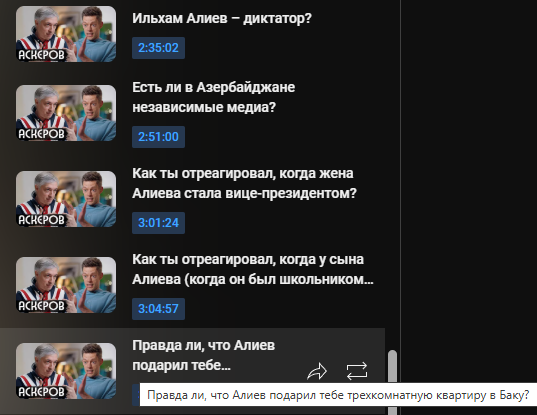This screenshot has width=537, height=415.
Task: Click the tooltip text about квартиру в Баку
Action: [x=338, y=395]
